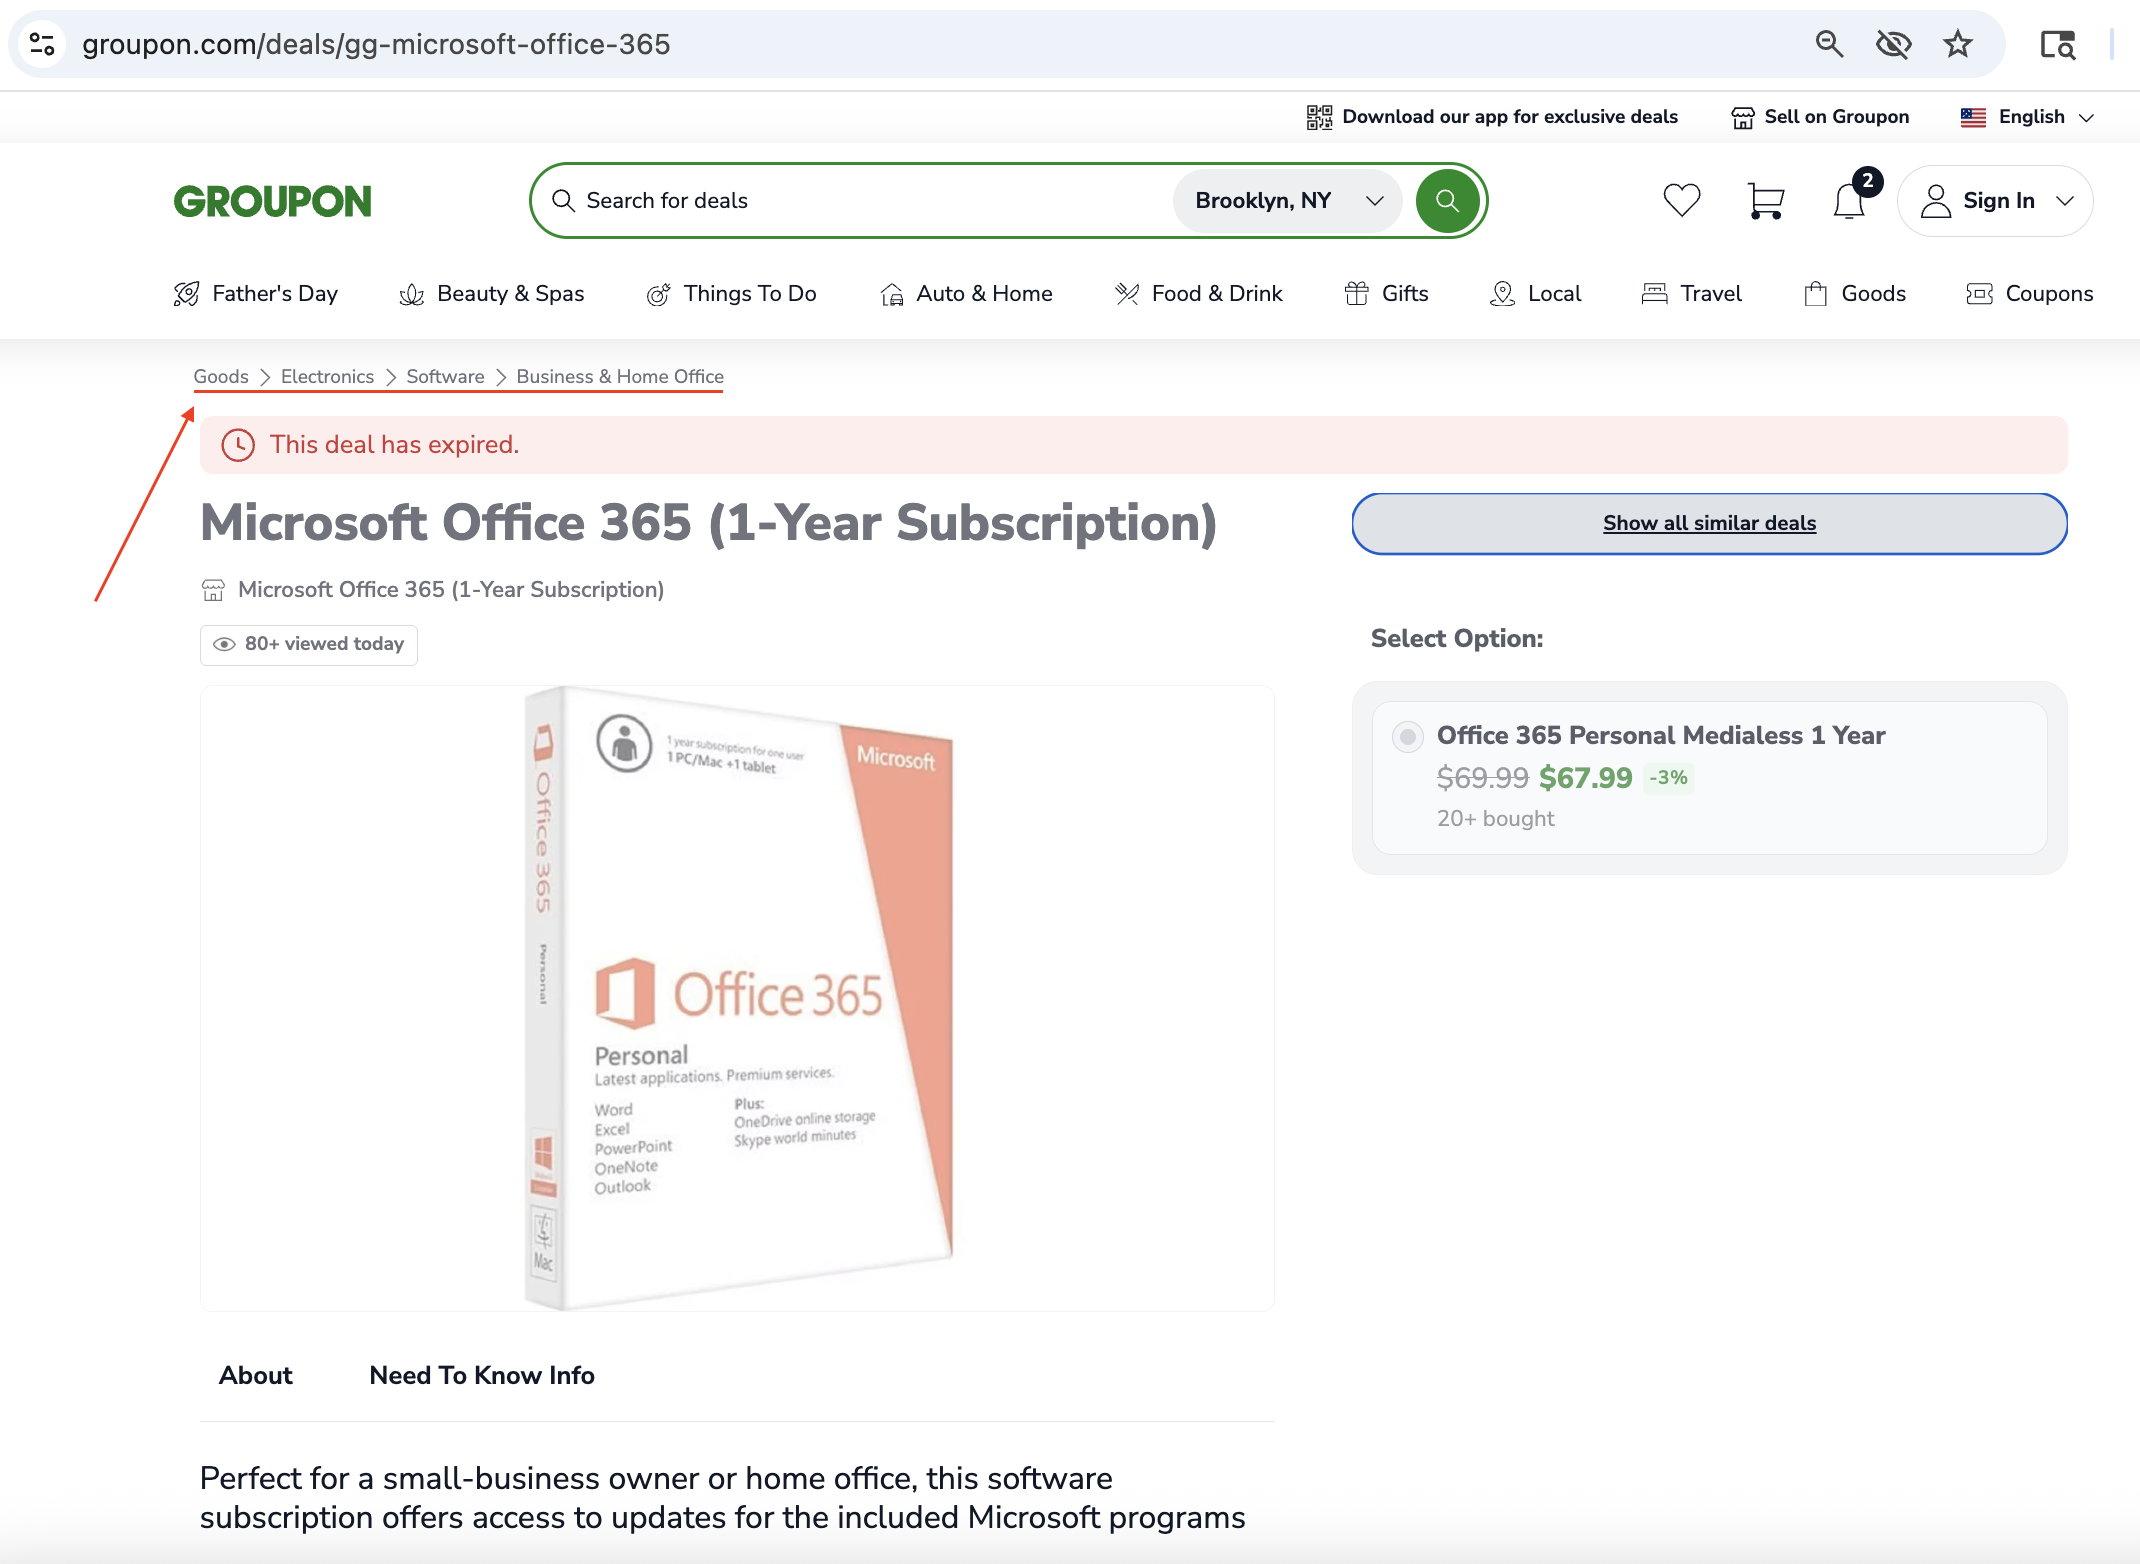Viewport: 2140px width, 1564px height.
Task: Follow the Goods breadcrumb link
Action: (x=221, y=376)
